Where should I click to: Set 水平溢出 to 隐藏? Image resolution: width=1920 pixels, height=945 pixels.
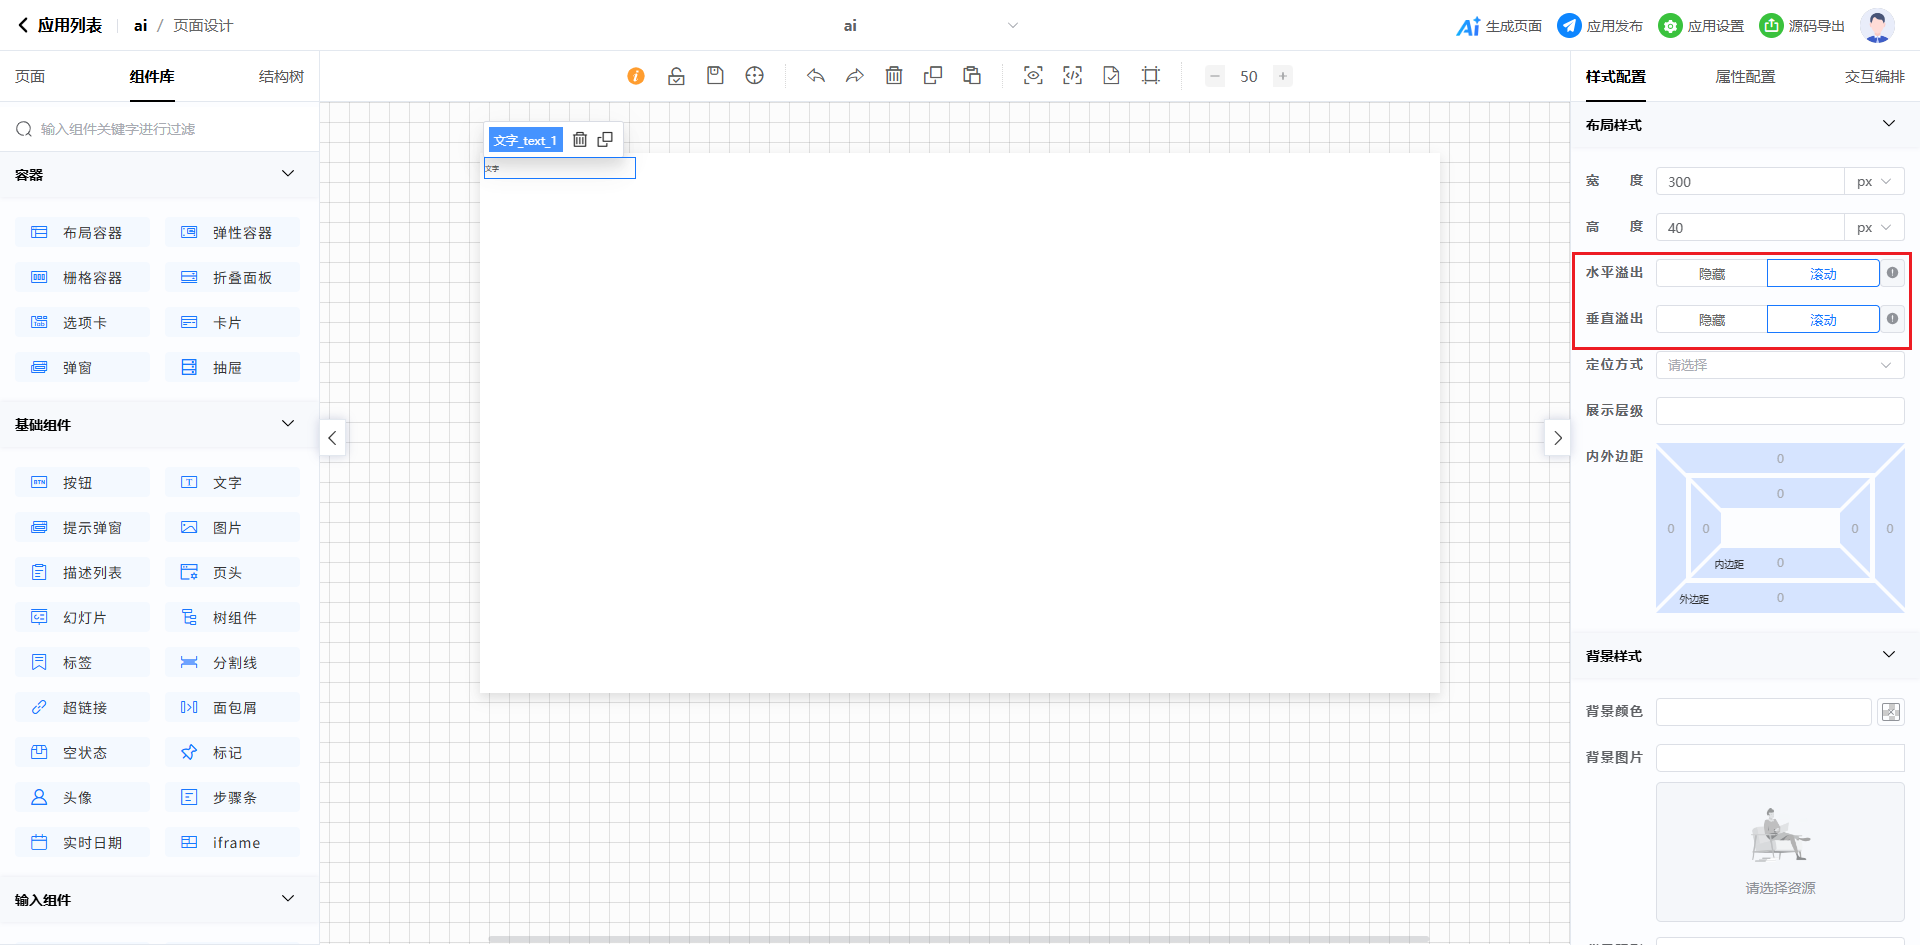coord(1711,274)
